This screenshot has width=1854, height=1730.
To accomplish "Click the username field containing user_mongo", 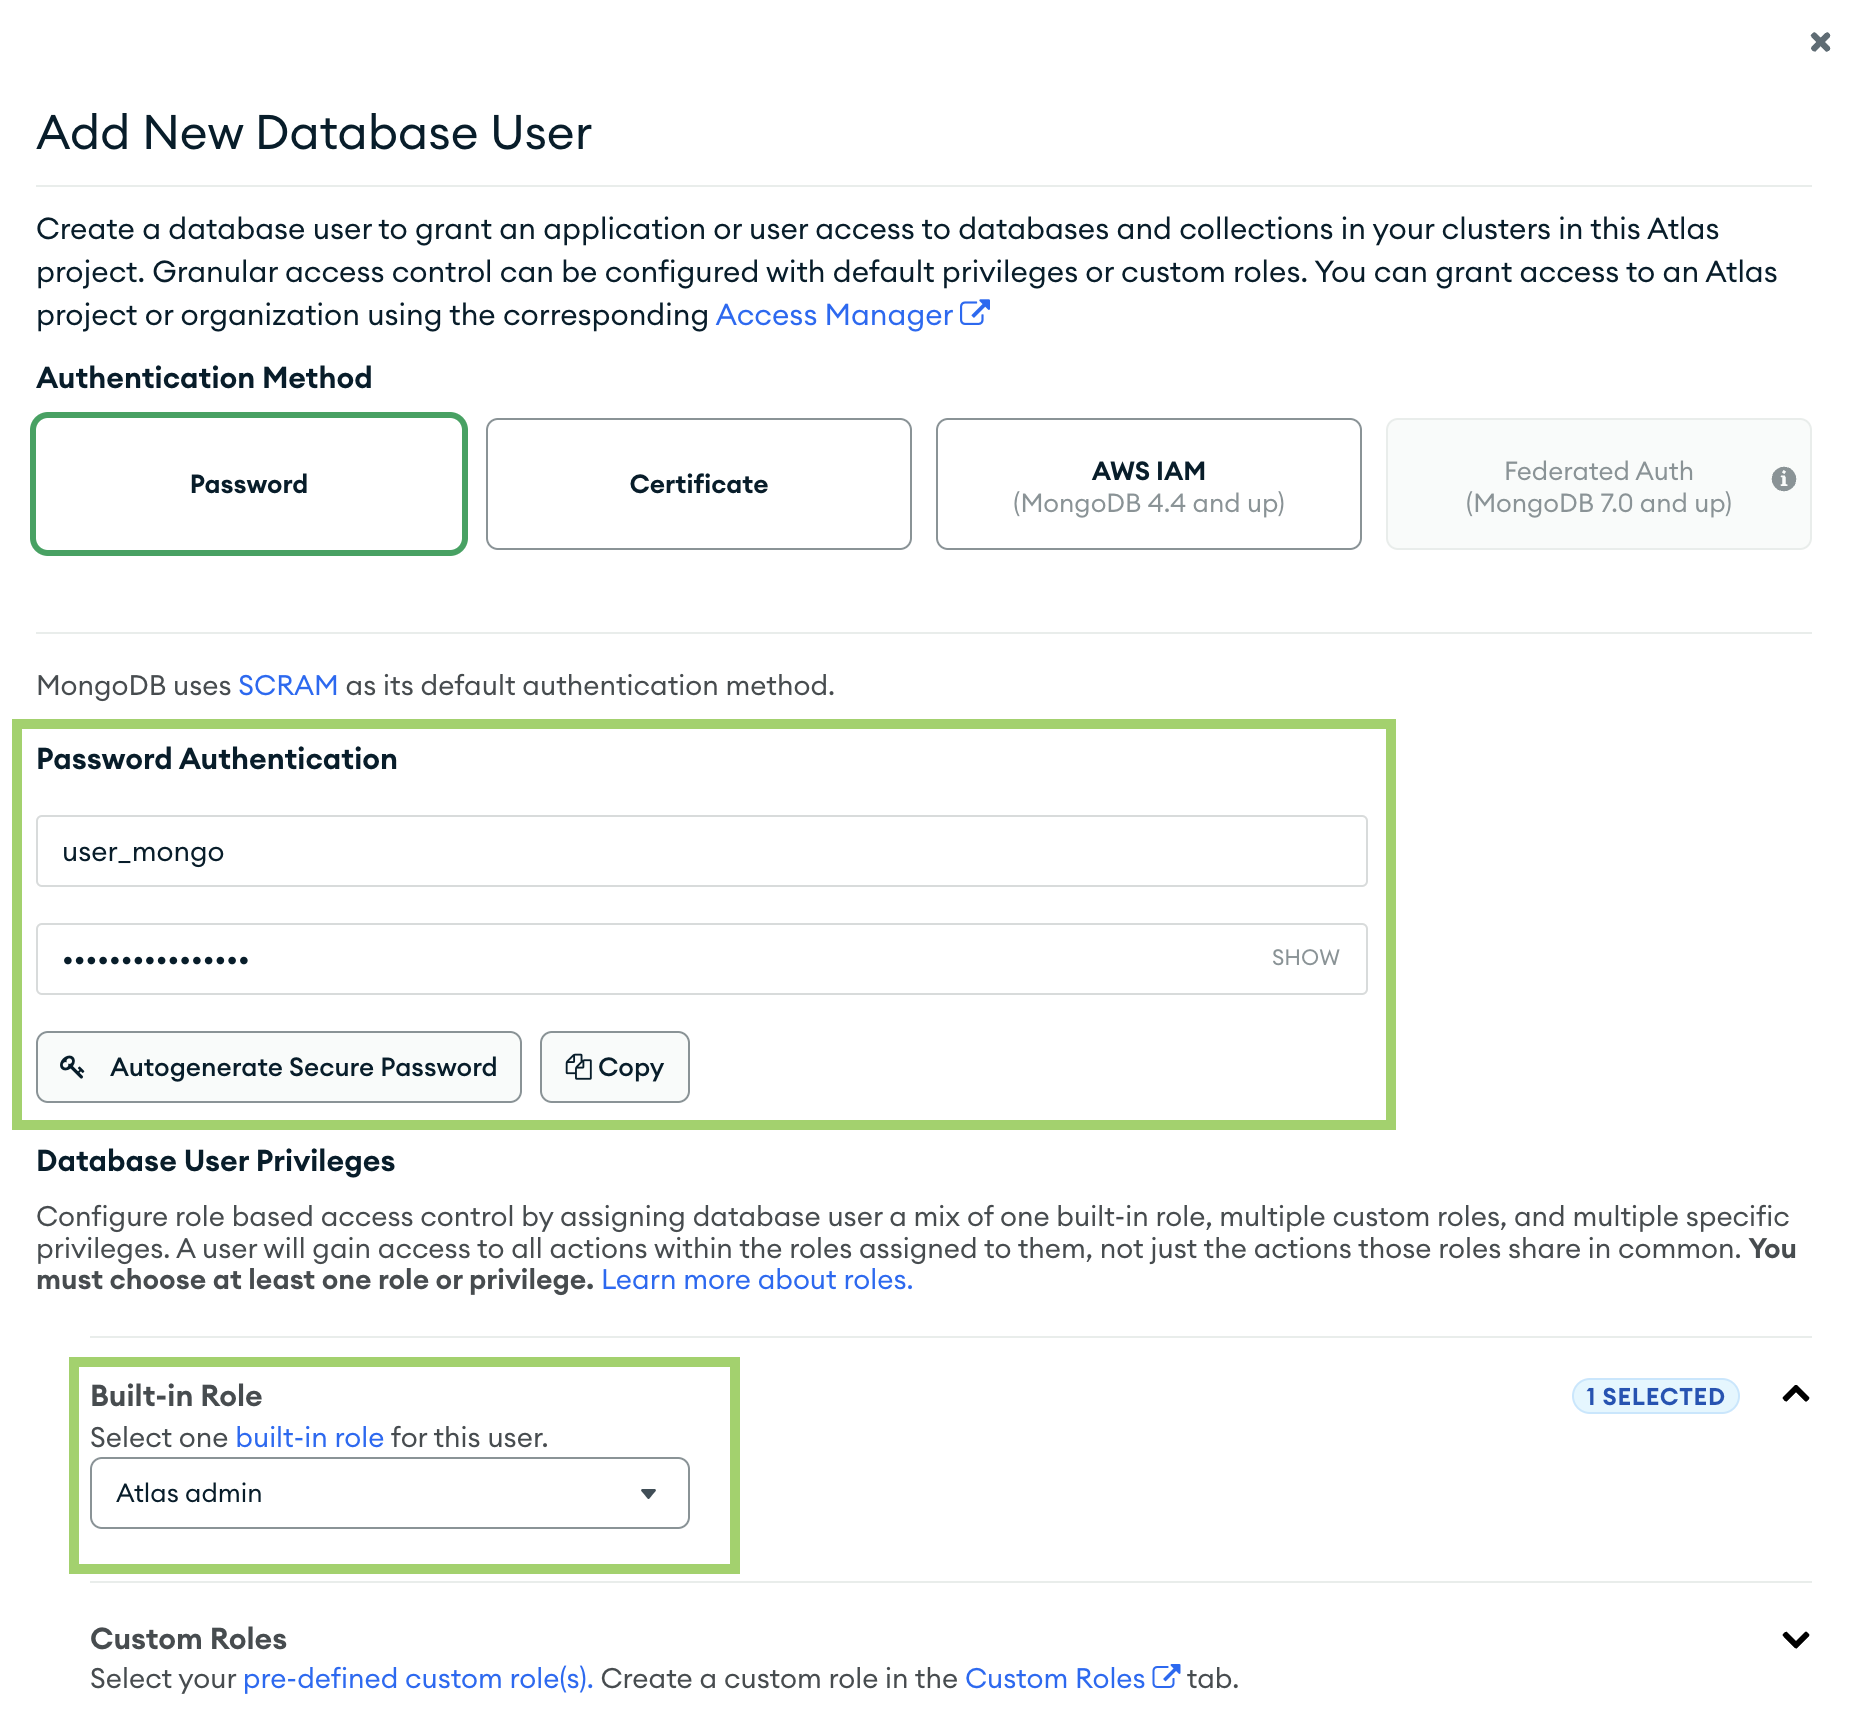I will pyautogui.click(x=700, y=852).
